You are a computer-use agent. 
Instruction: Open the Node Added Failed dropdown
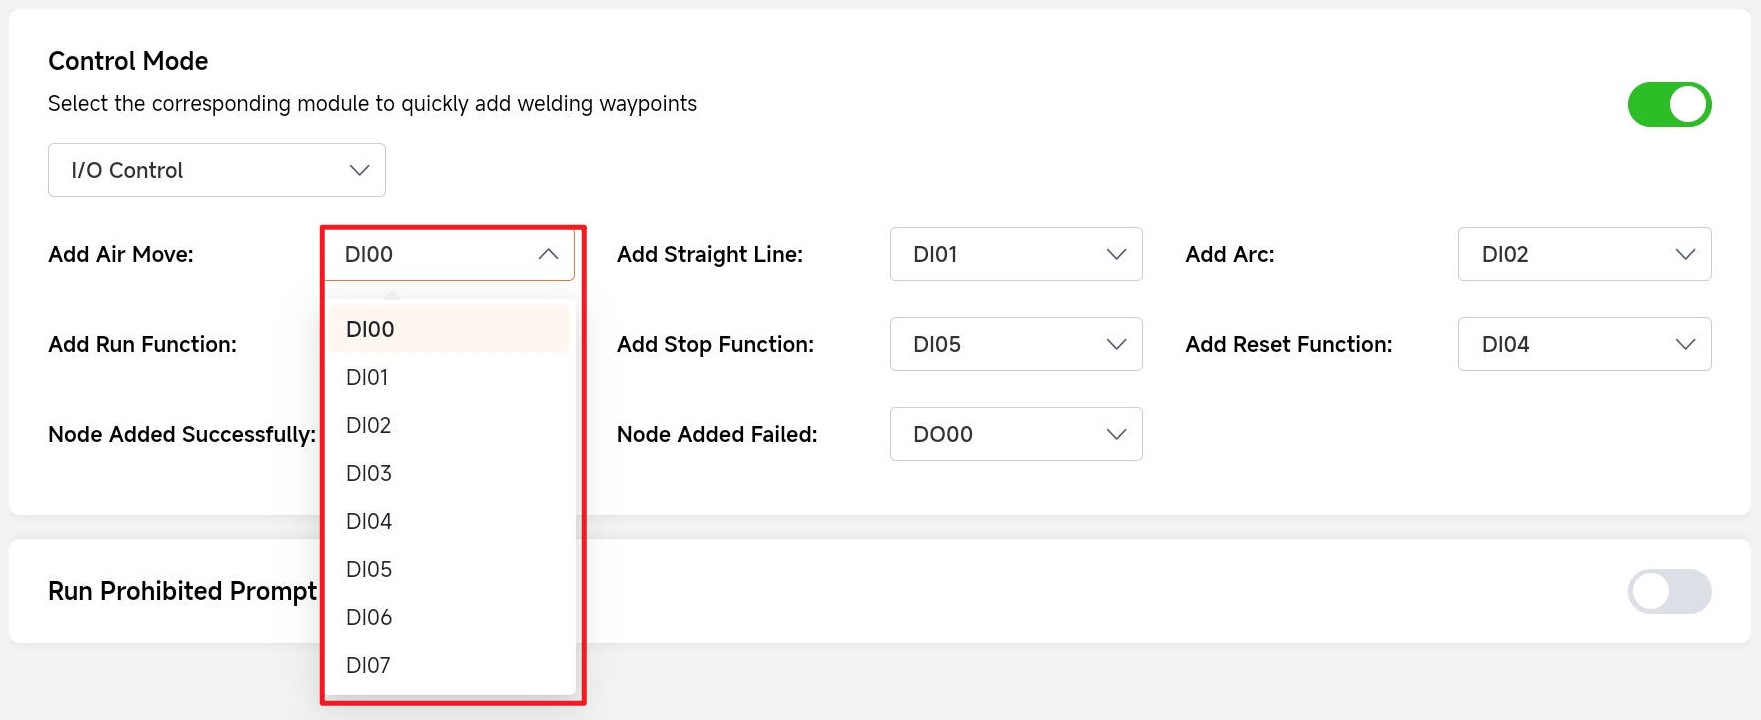click(1015, 434)
